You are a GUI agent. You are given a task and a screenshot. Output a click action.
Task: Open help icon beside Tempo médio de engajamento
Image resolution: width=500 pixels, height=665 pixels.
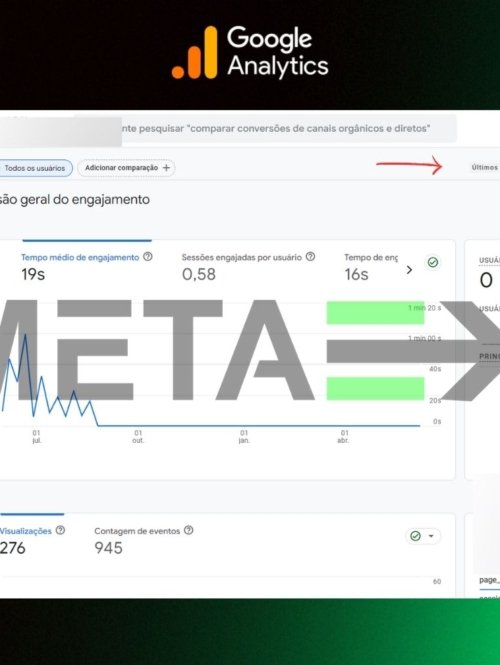[148, 257]
